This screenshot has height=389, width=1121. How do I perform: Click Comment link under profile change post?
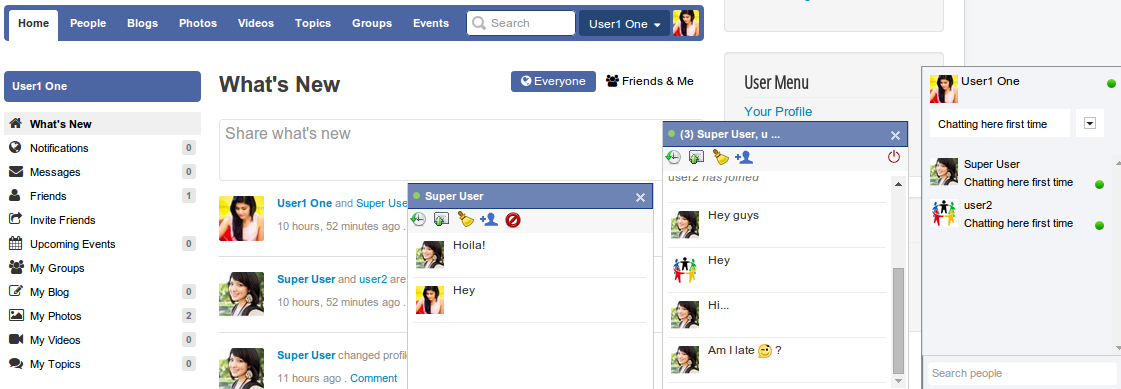click(373, 378)
